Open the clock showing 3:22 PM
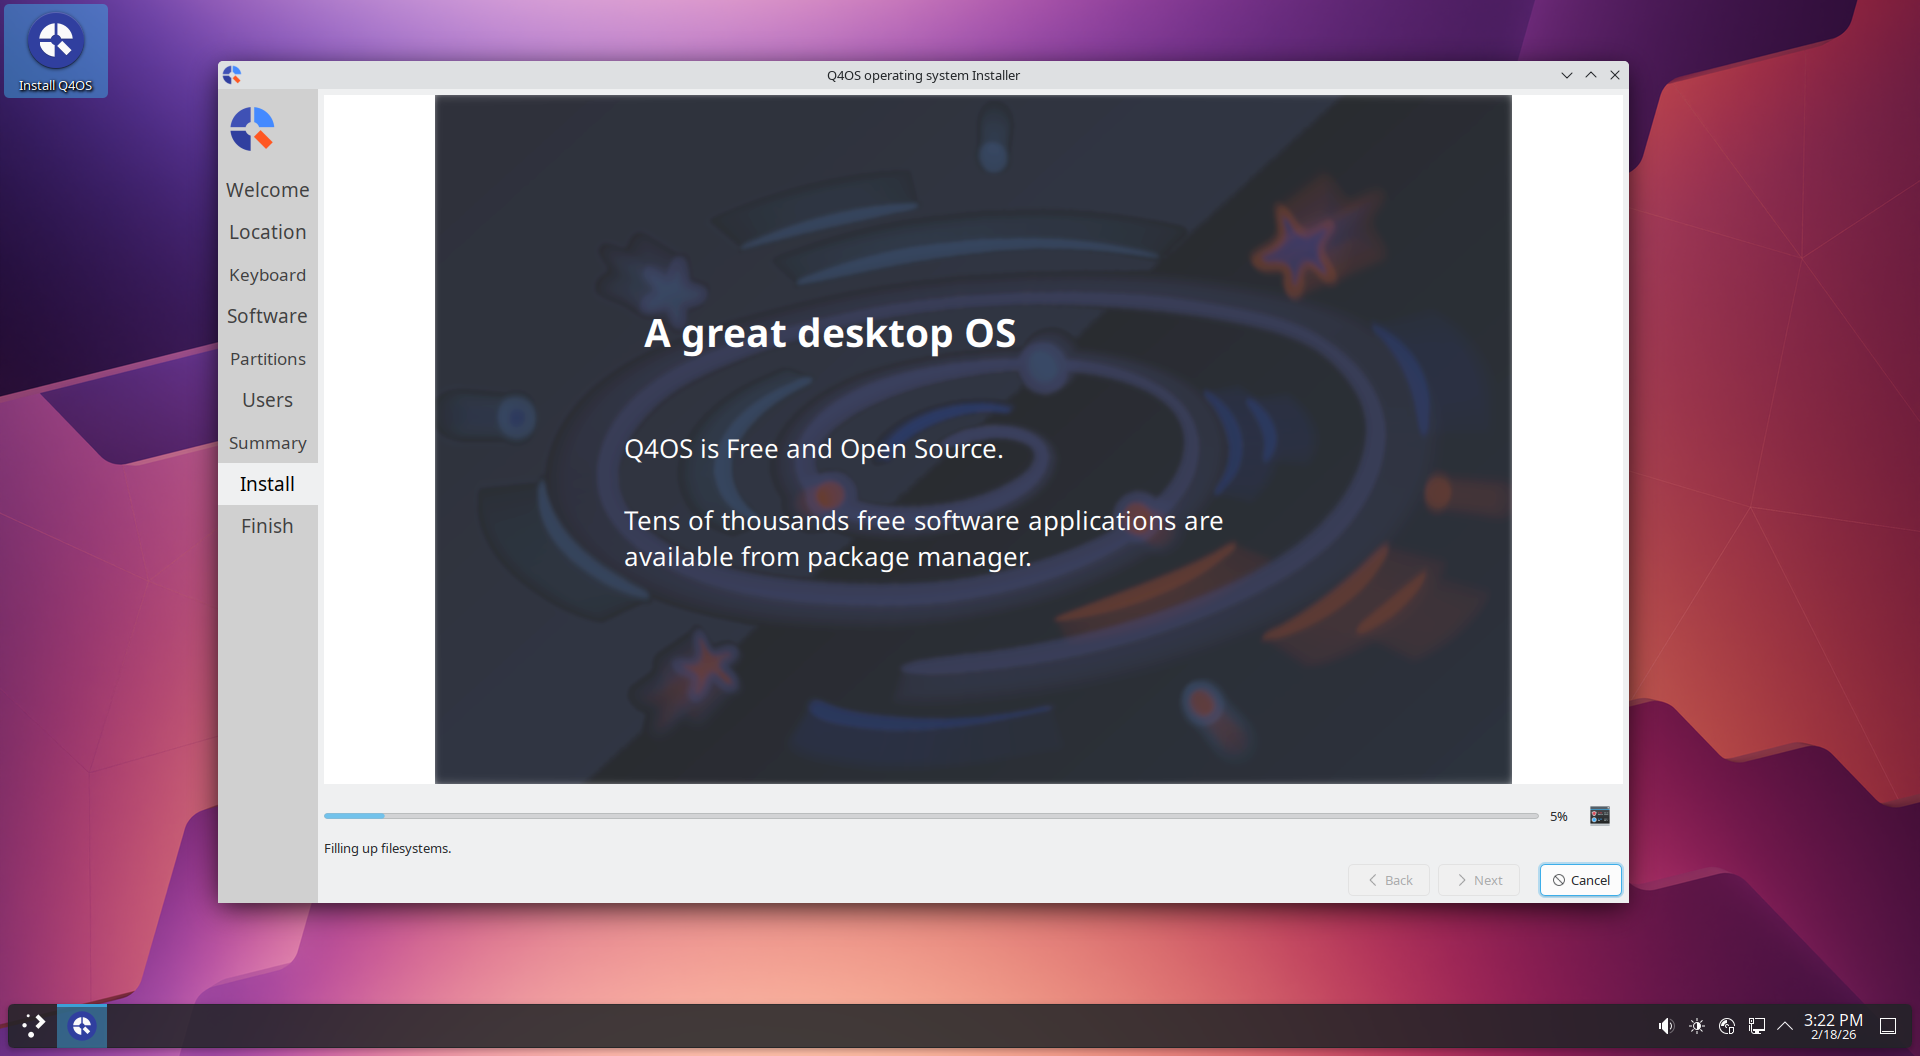The height and width of the screenshot is (1056, 1920). pyautogui.click(x=1833, y=1026)
